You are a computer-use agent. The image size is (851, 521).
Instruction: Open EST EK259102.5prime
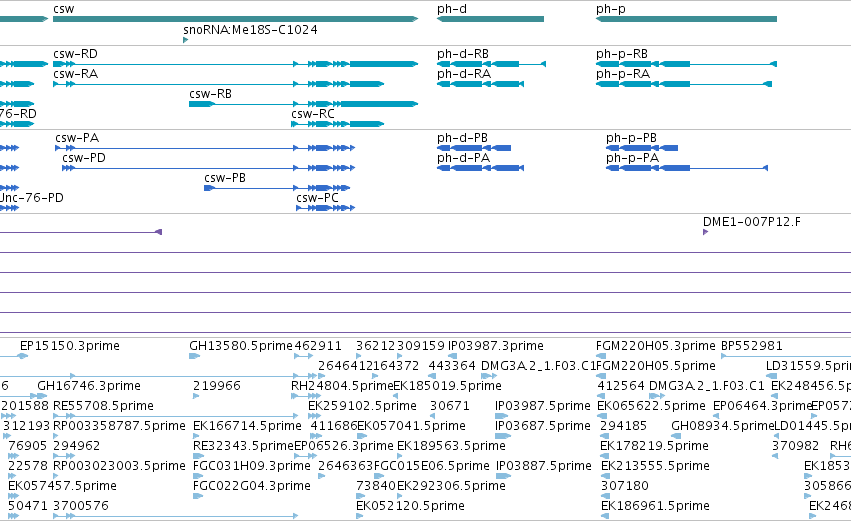[x=363, y=406]
